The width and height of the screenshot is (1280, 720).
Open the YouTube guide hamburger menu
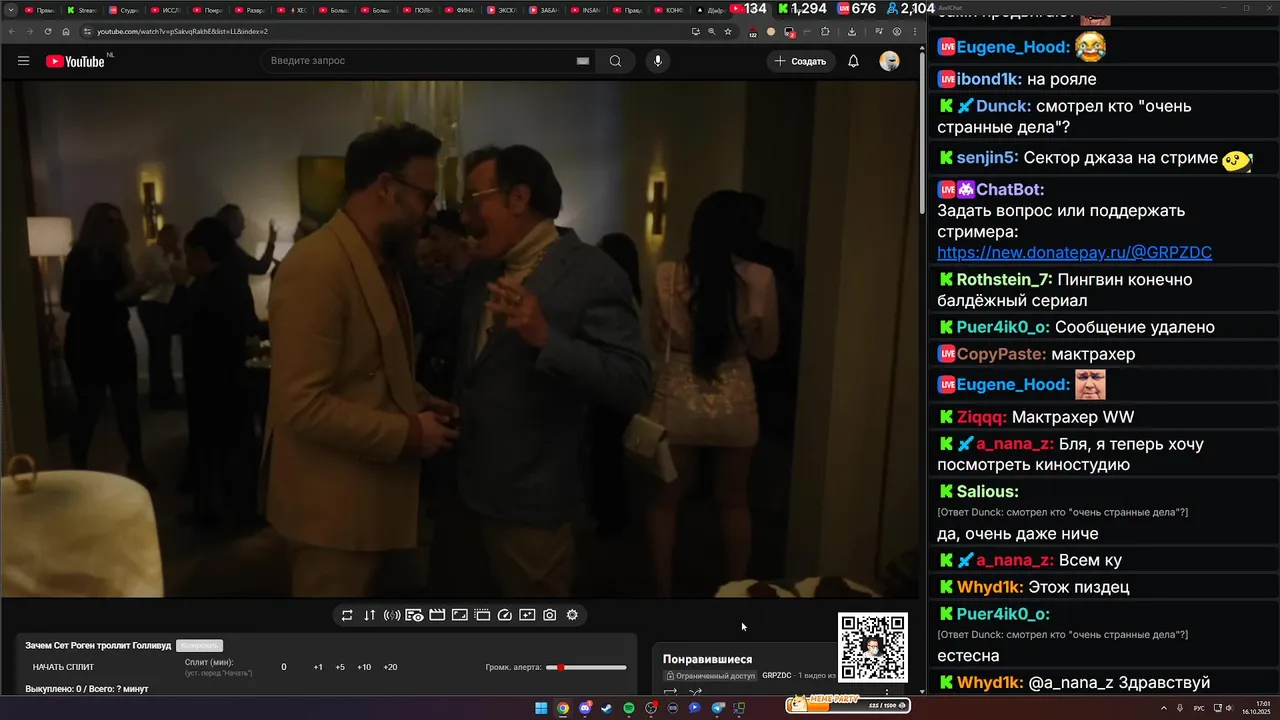point(23,61)
